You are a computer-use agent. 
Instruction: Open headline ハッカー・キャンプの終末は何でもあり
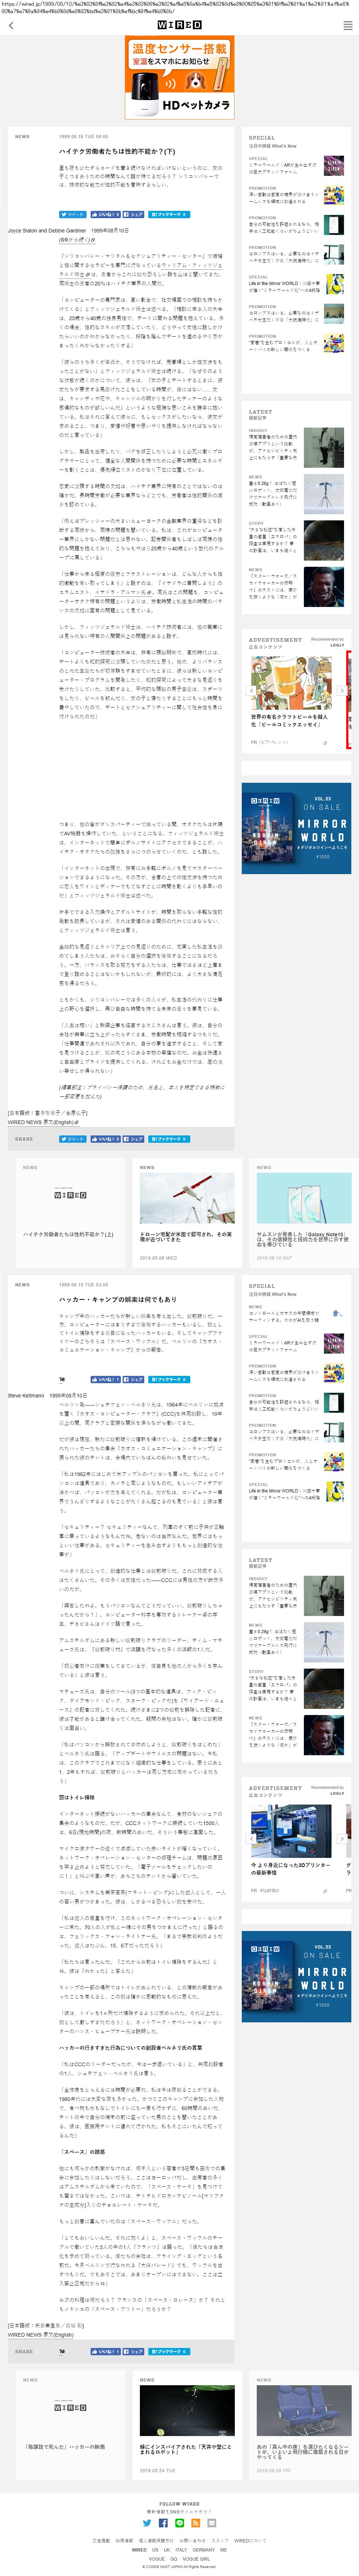[x=118, y=1299]
